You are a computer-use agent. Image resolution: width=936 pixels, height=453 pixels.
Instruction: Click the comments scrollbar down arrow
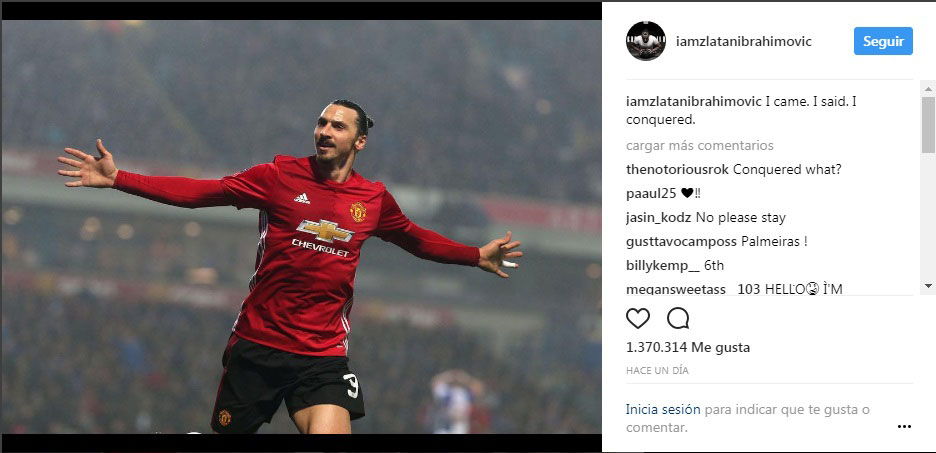[928, 285]
